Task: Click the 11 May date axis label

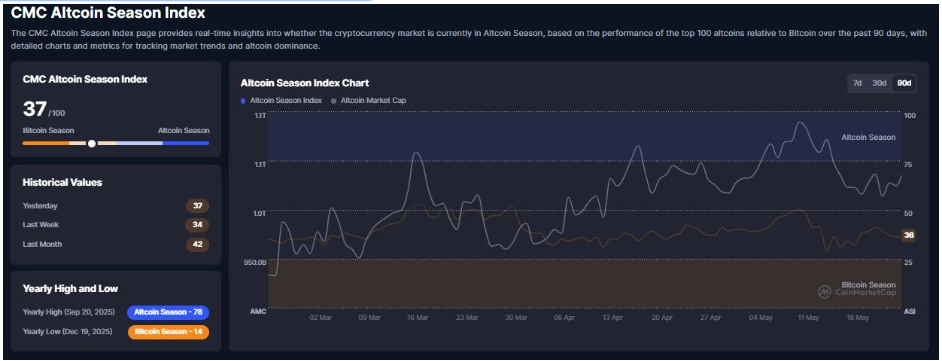Action: coord(810,317)
